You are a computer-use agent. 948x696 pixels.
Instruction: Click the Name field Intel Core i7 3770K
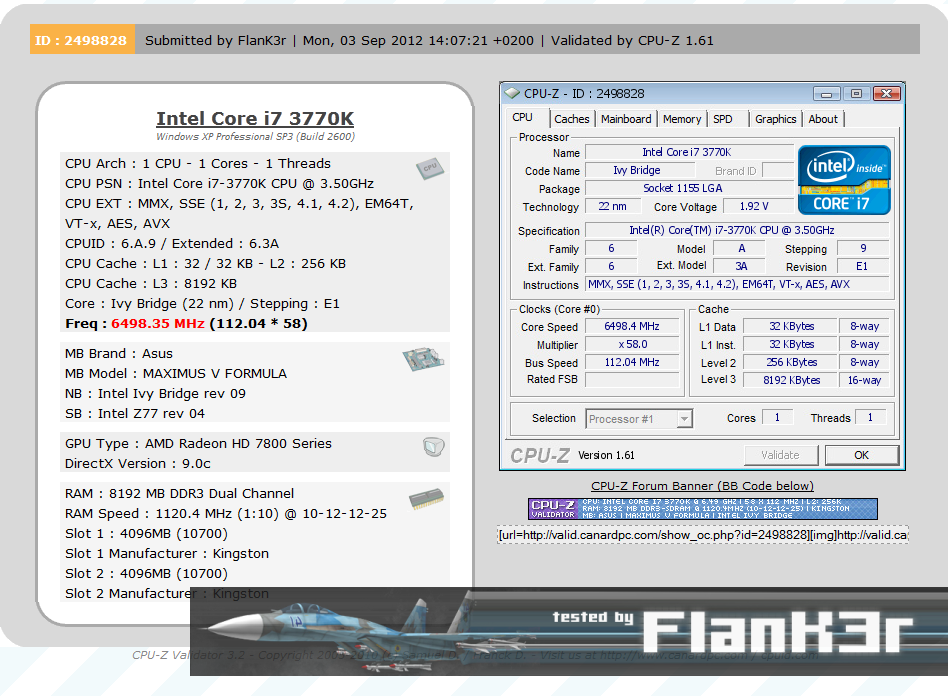pyautogui.click(x=689, y=152)
